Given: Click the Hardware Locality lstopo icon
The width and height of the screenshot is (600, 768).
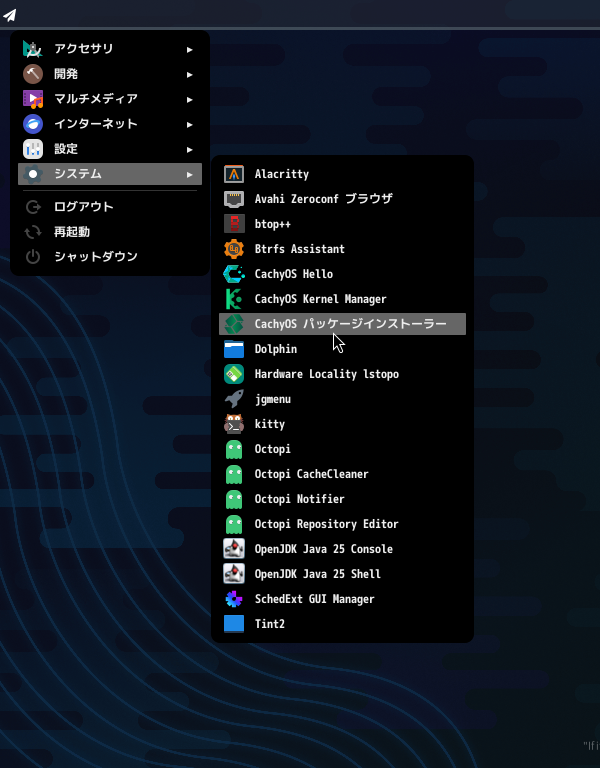Looking at the screenshot, I should point(234,374).
